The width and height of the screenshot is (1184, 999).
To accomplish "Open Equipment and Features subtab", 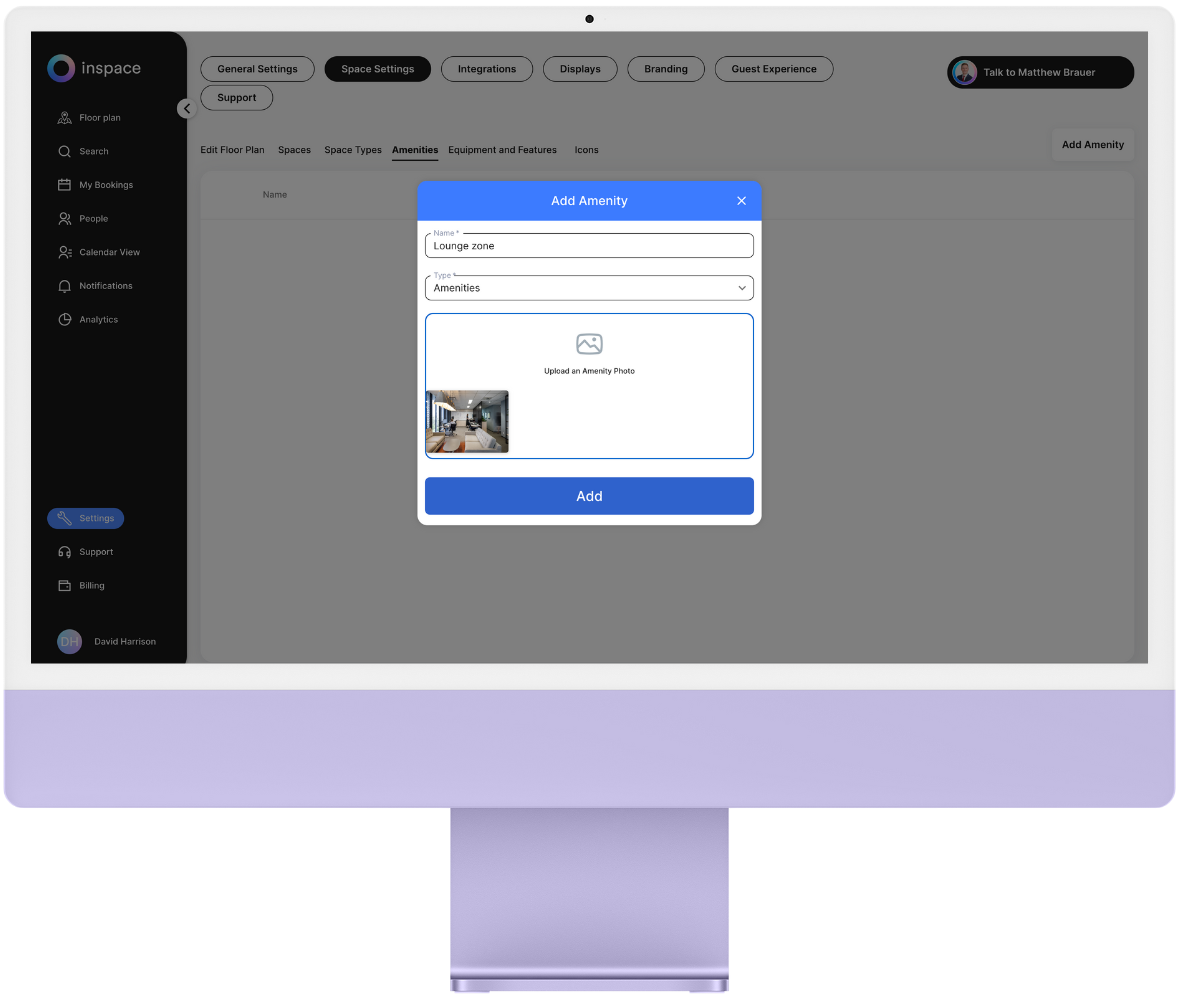I will pos(502,150).
